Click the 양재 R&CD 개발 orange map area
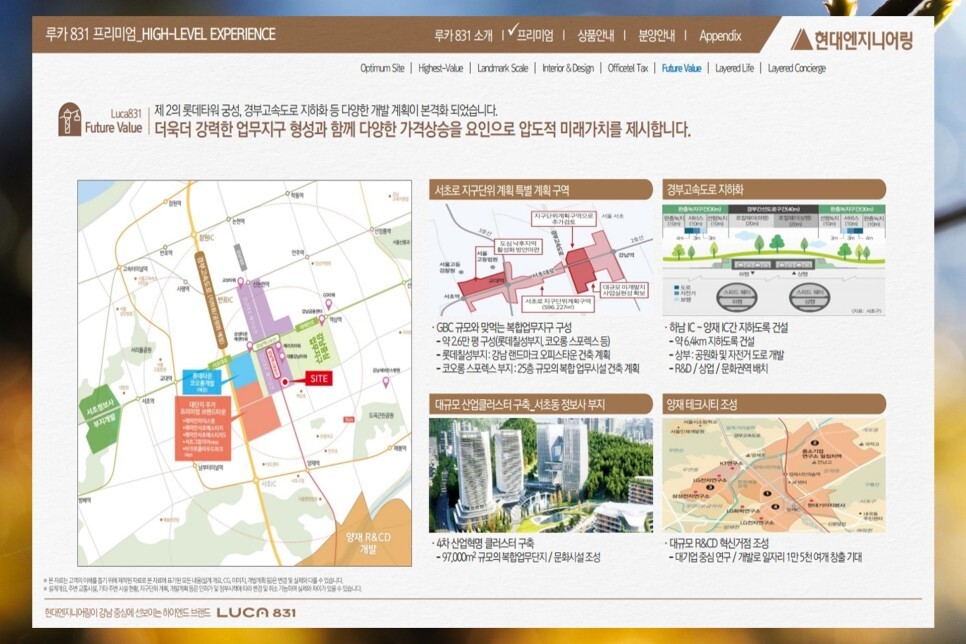The height and width of the screenshot is (644, 966). [x=368, y=542]
